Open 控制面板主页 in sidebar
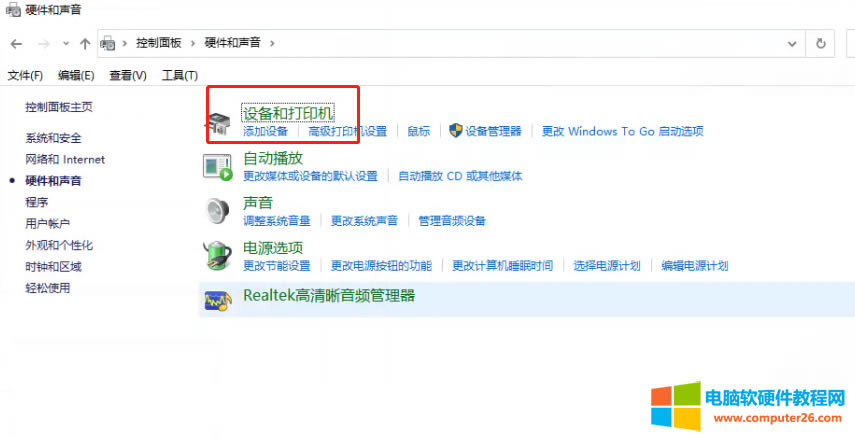This screenshot has height=438, width=855. click(x=59, y=107)
